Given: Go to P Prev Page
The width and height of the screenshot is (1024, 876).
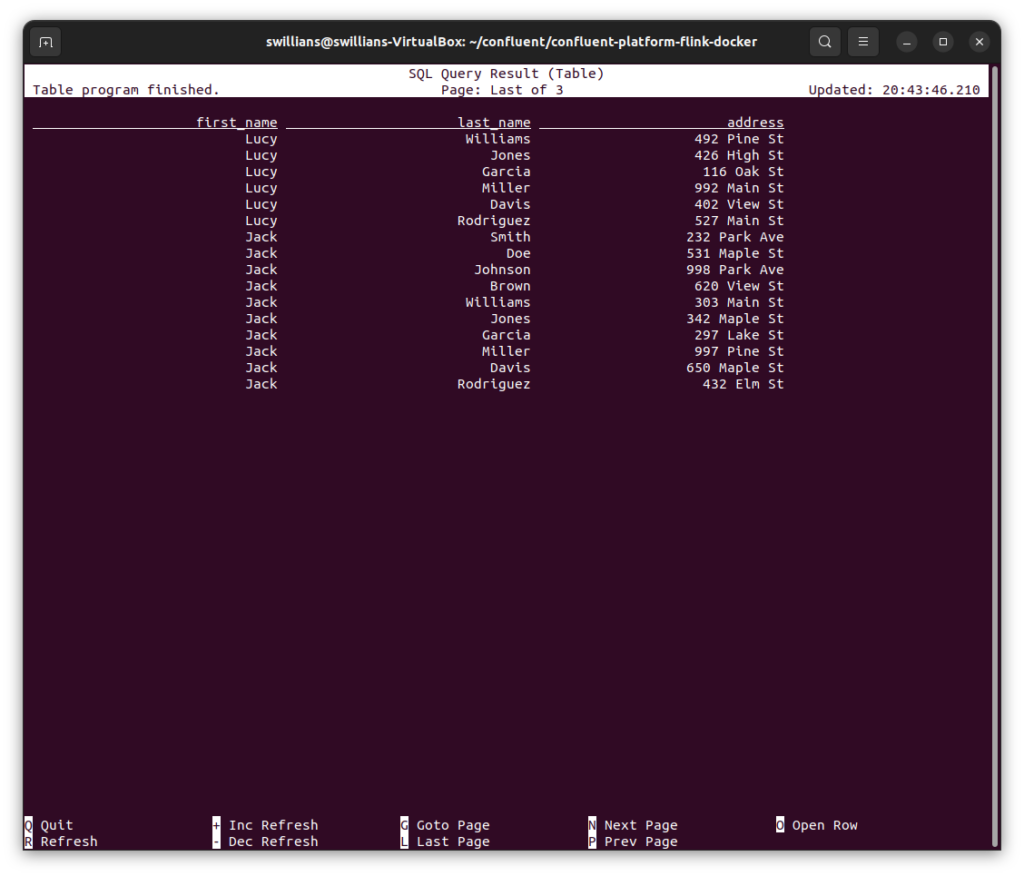Looking at the screenshot, I should 634,841.
